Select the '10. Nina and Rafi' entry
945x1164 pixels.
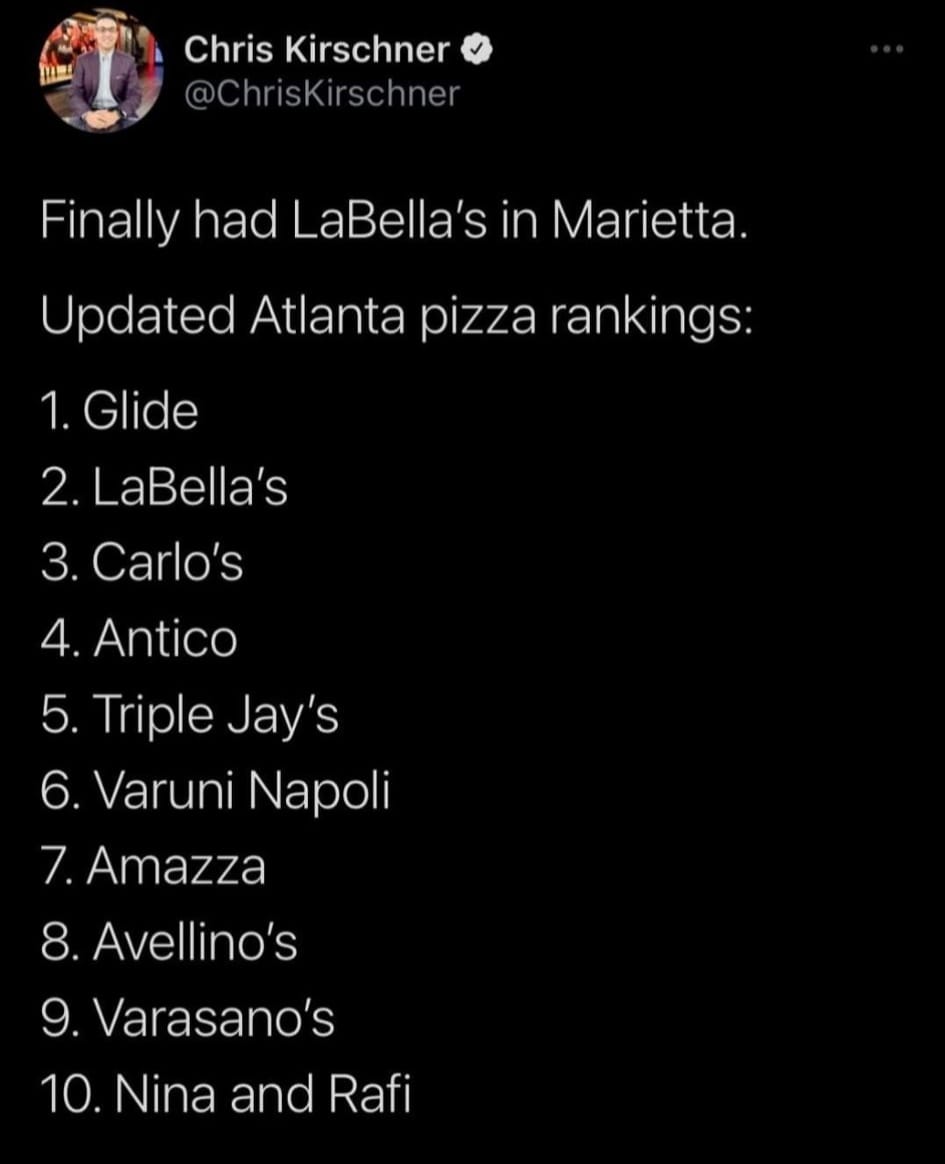pyautogui.click(x=226, y=1094)
